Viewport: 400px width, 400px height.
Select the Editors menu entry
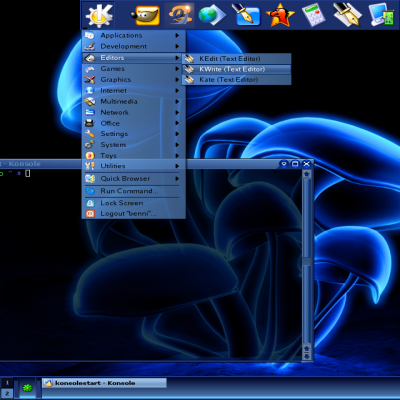(133, 58)
